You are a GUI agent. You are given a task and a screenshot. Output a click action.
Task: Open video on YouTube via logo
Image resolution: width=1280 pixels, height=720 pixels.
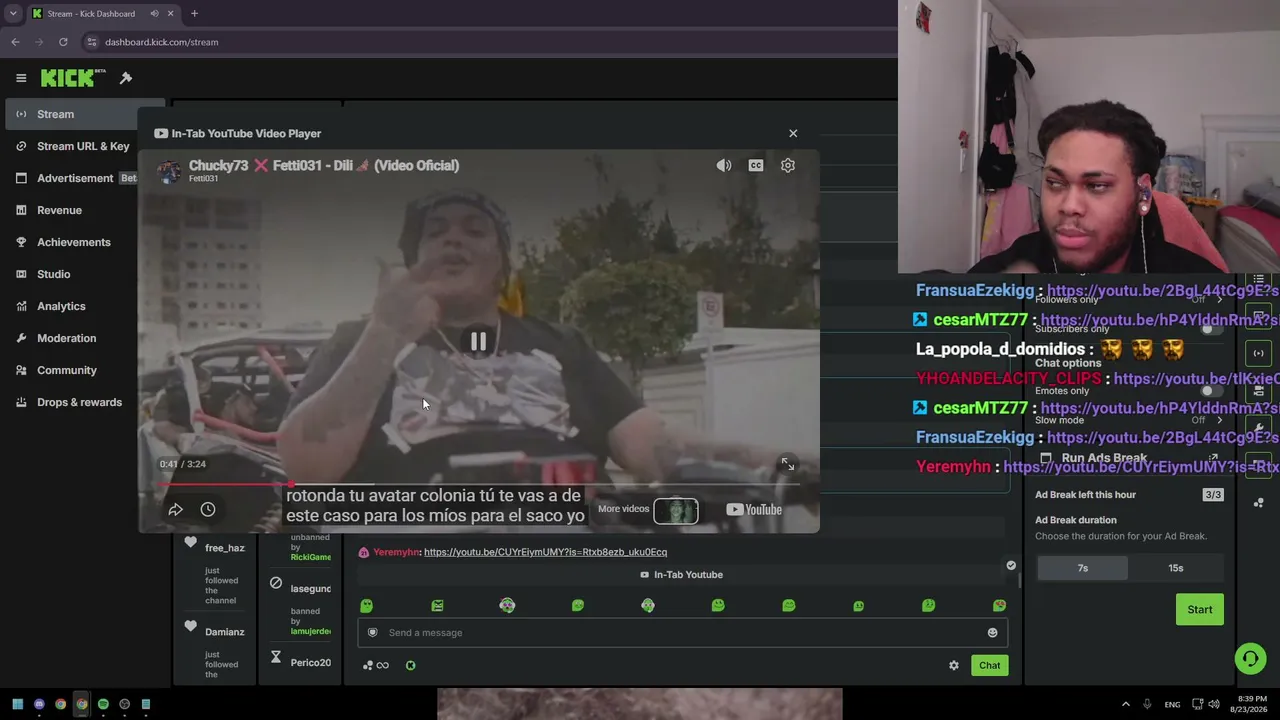pos(754,510)
